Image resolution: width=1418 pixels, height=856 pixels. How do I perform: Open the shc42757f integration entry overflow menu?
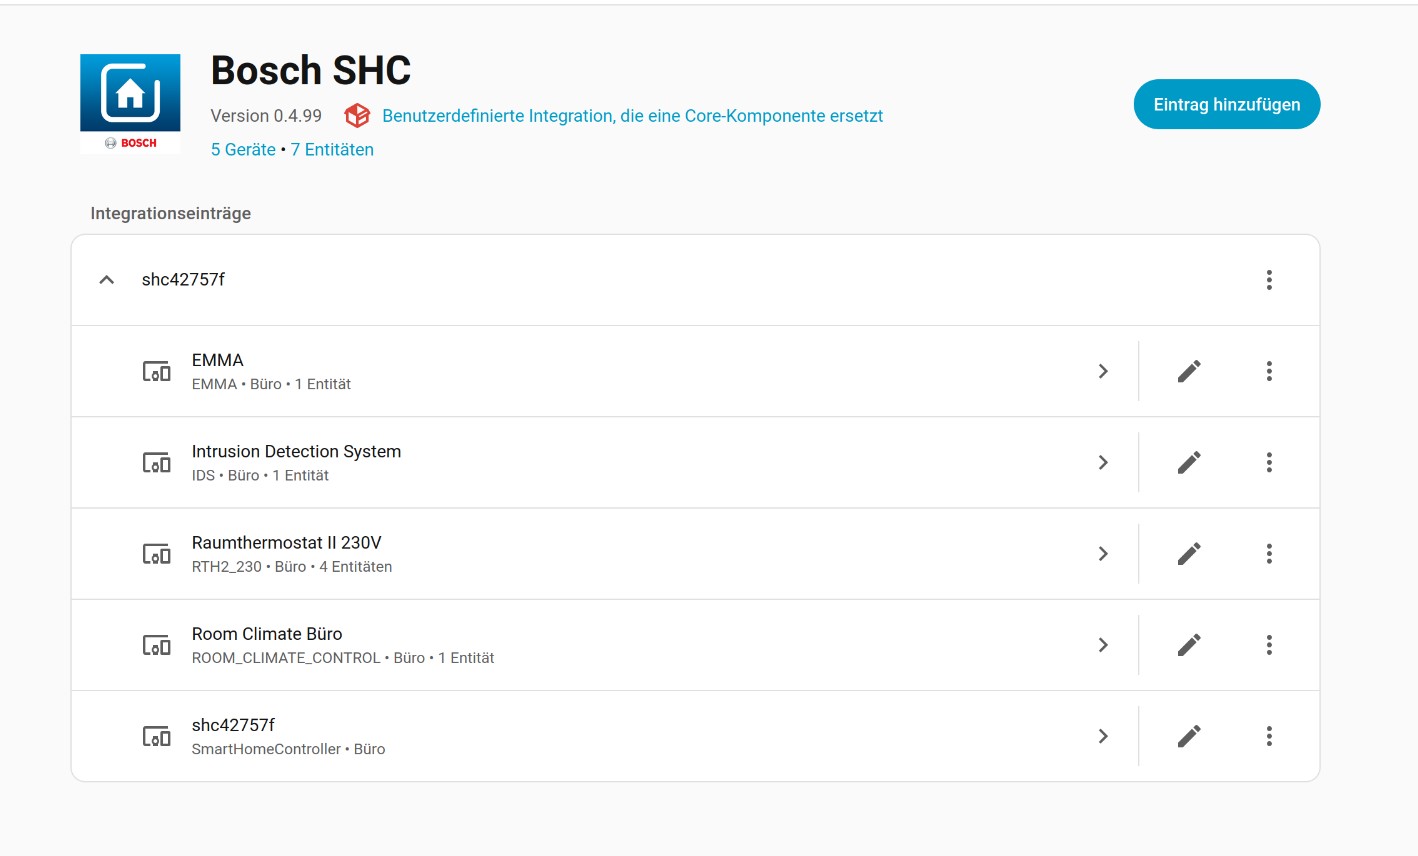coord(1269,280)
